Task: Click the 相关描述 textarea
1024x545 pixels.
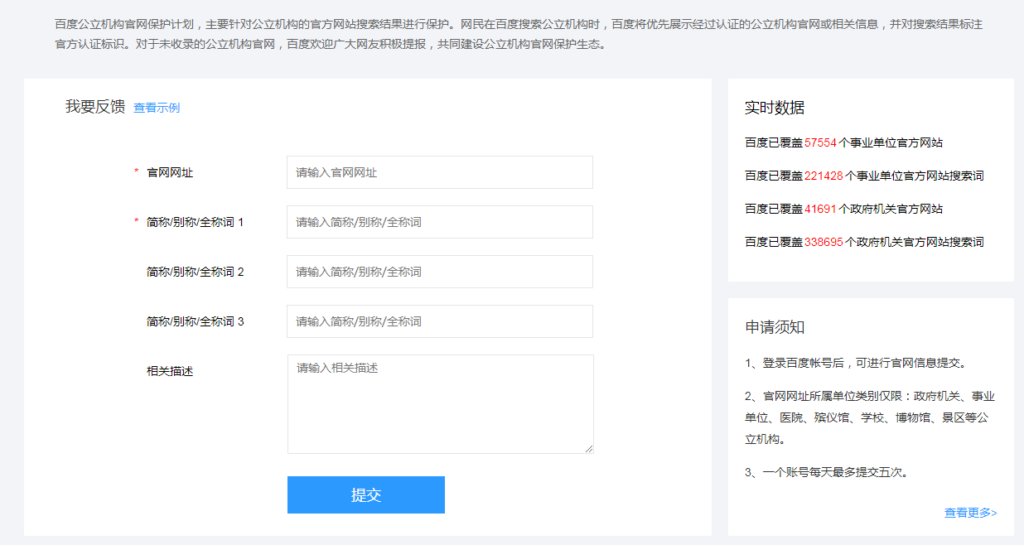Action: 440,404
